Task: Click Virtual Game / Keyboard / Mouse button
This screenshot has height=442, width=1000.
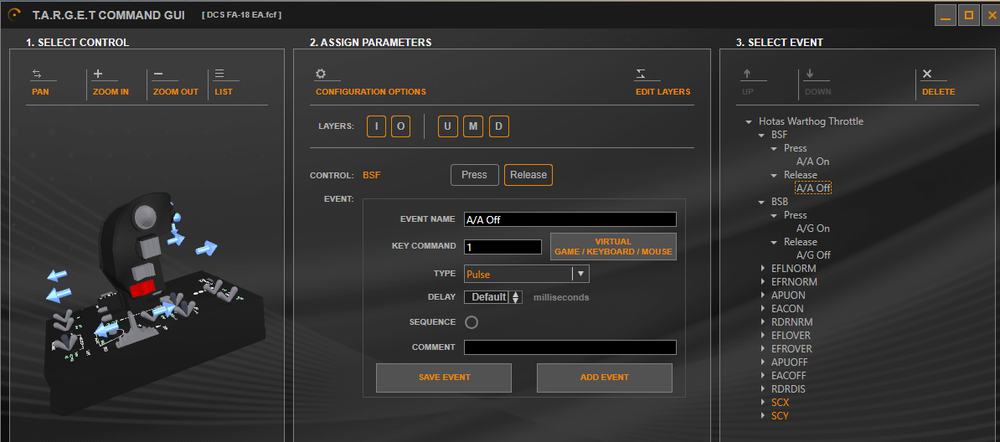Action: point(613,247)
